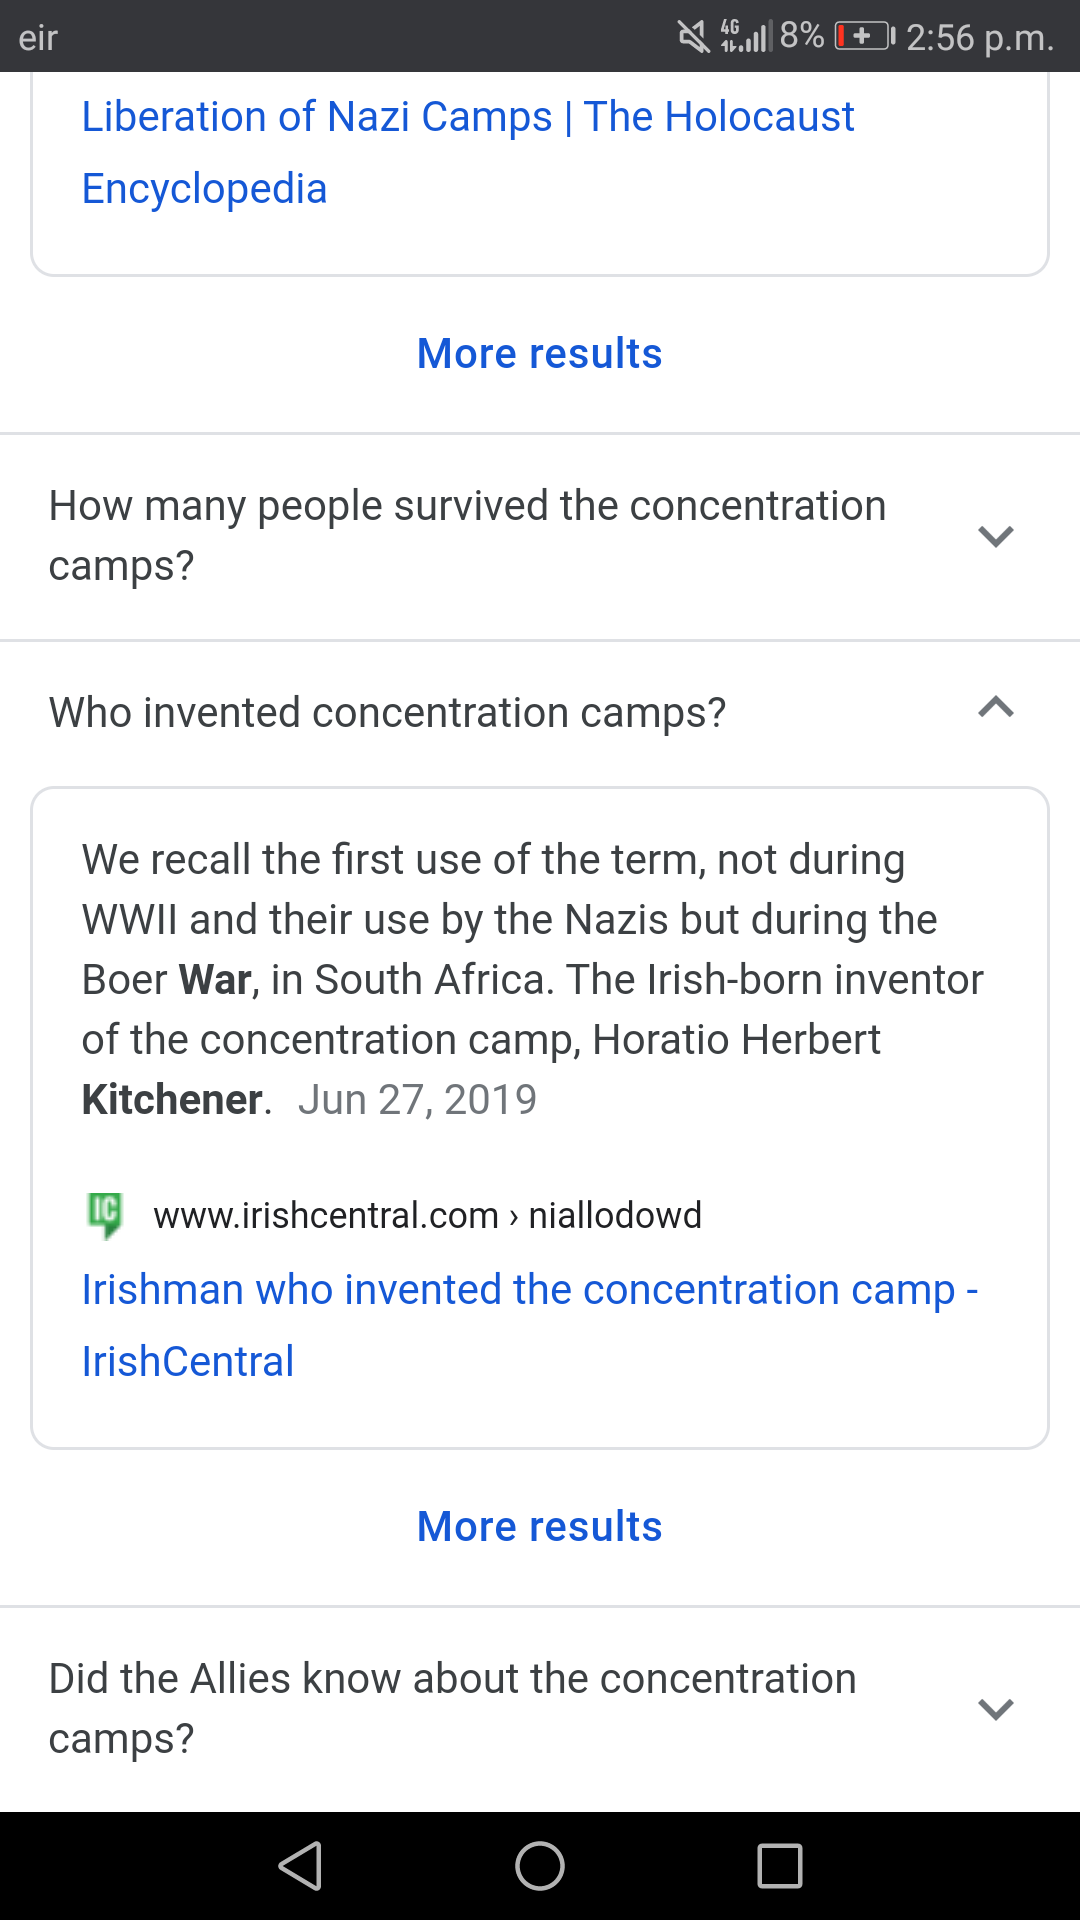
Task: Open 'Liberation of Nazi Camps' link
Action: [468, 152]
